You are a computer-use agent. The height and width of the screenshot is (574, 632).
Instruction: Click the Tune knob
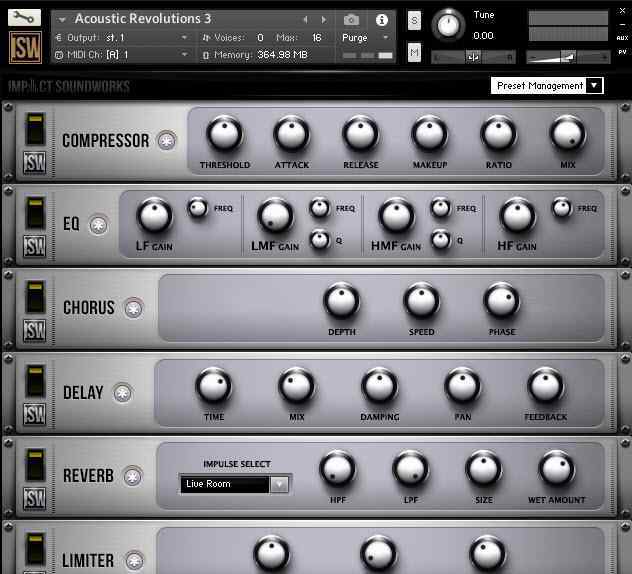(448, 25)
